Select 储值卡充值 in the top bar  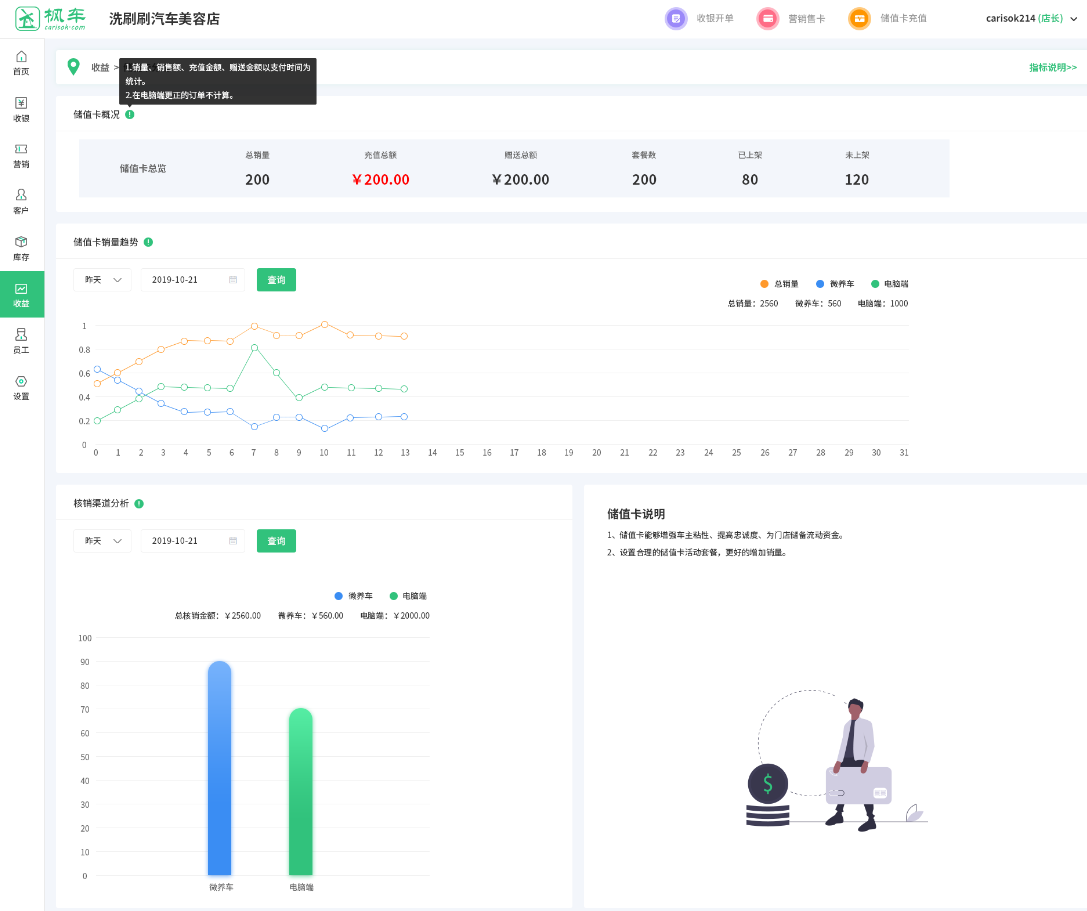[x=888, y=18]
